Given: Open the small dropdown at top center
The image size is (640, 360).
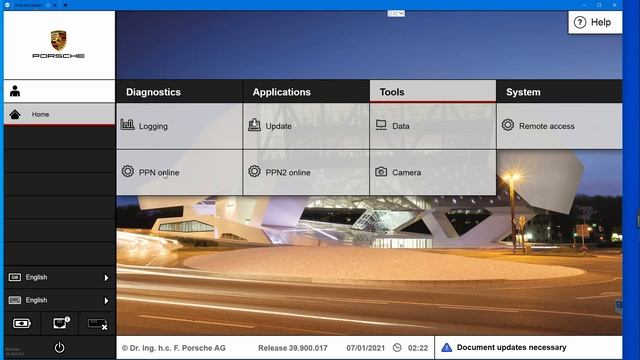Looking at the screenshot, I should point(396,13).
